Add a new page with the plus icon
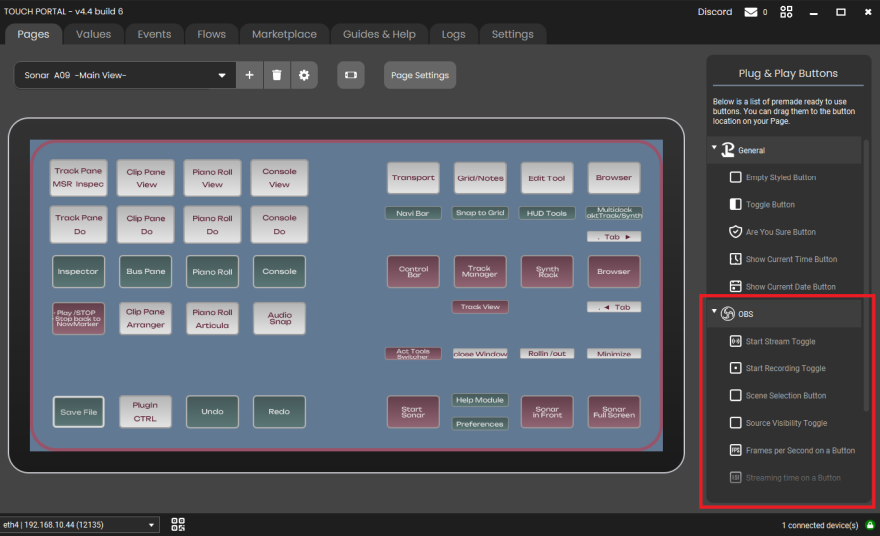The width and height of the screenshot is (880, 536). pyautogui.click(x=249, y=75)
